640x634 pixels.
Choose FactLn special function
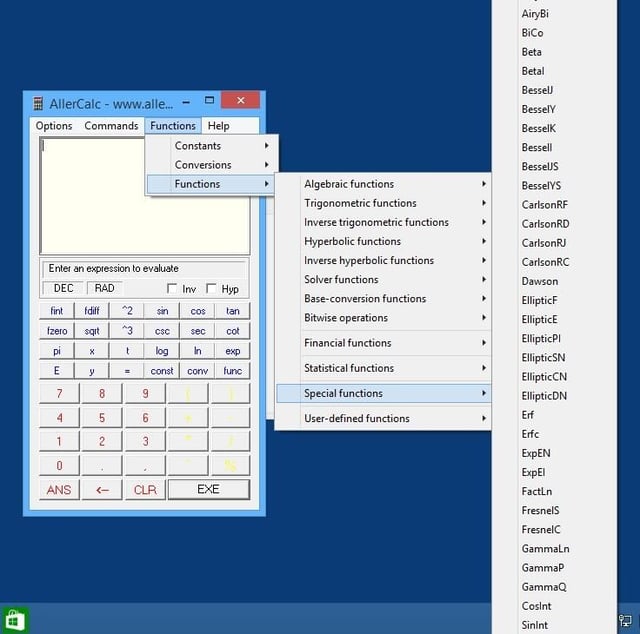(x=554, y=492)
